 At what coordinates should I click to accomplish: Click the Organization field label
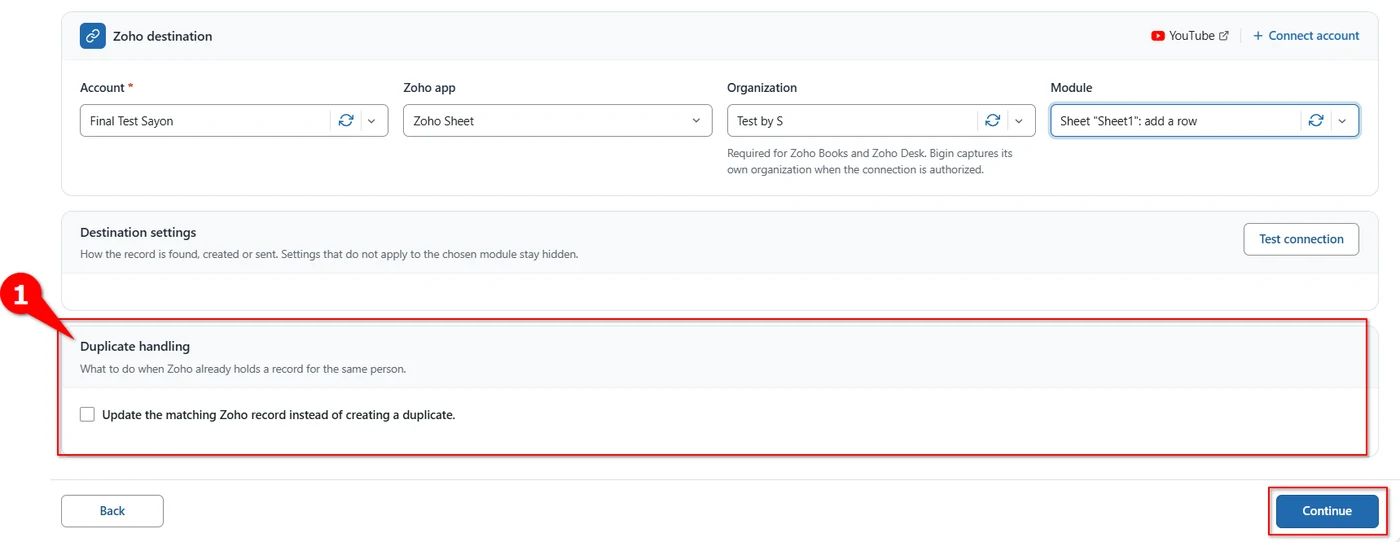coord(762,88)
